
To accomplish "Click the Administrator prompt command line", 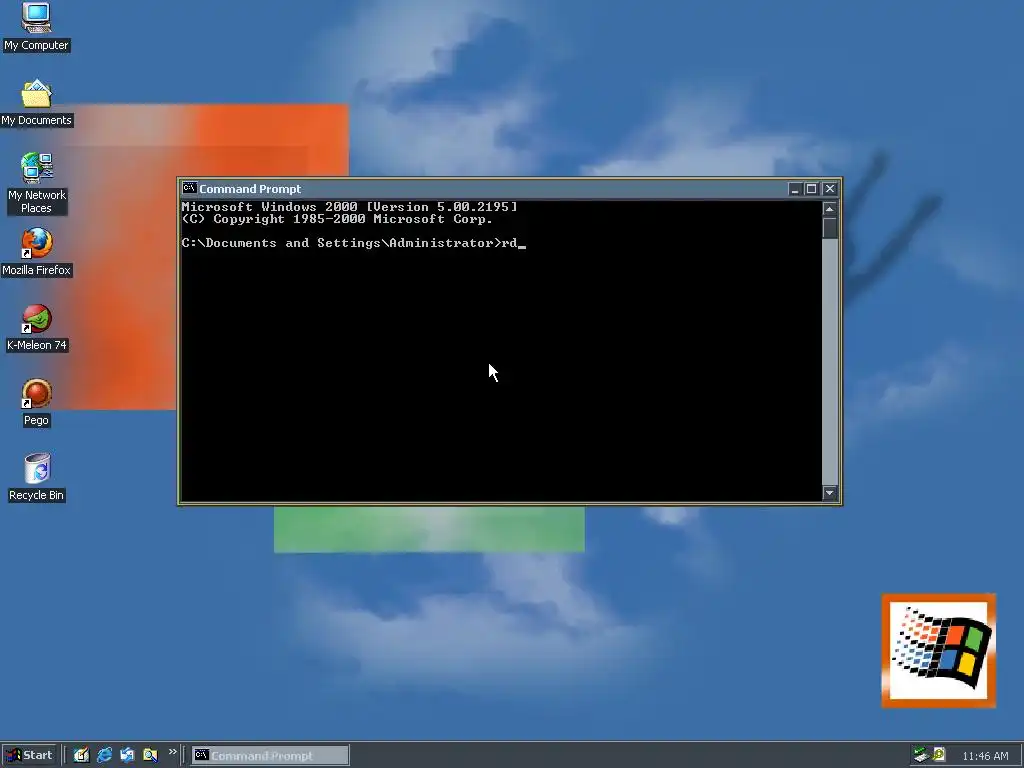I will [353, 243].
